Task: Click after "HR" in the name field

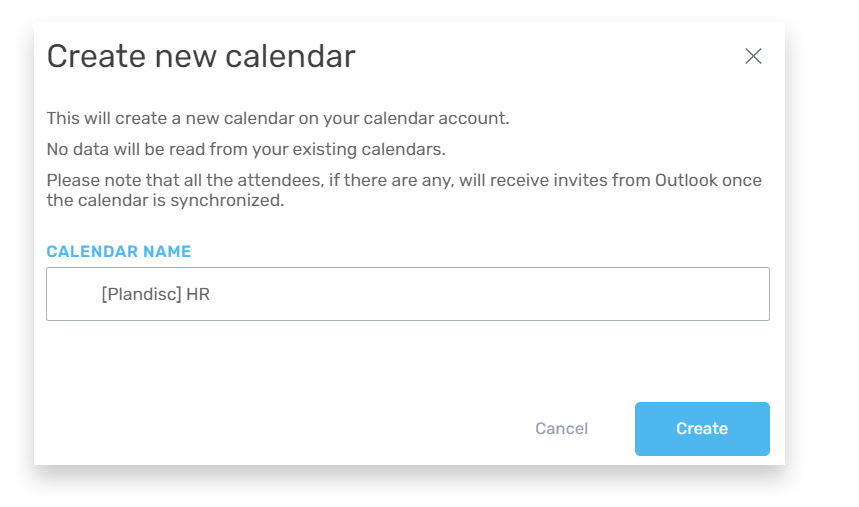Action: 212,294
